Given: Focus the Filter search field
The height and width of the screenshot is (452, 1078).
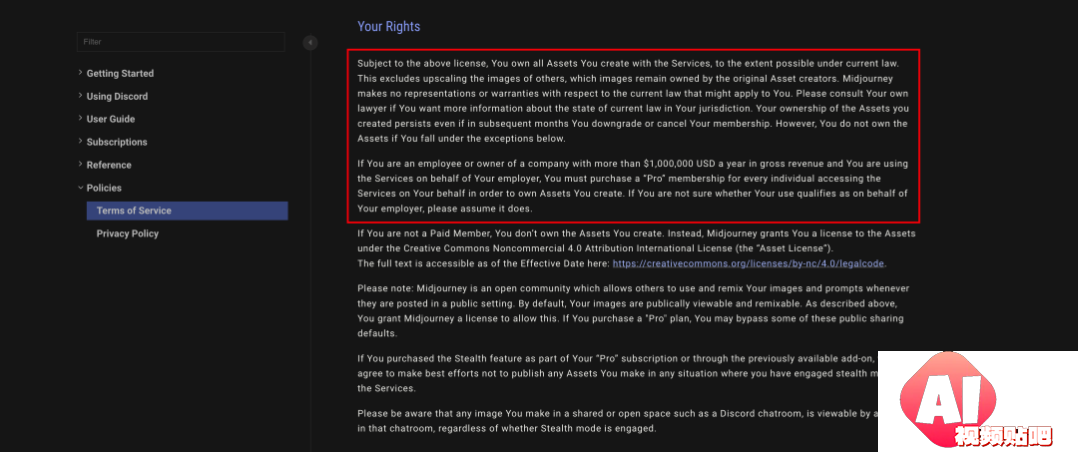Looking at the screenshot, I should (x=181, y=42).
